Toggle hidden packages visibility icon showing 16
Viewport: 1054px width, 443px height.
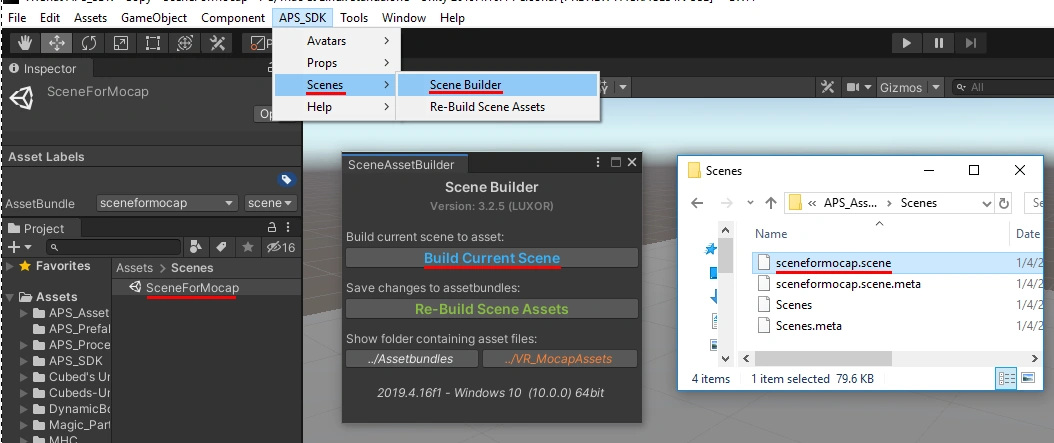[280, 247]
